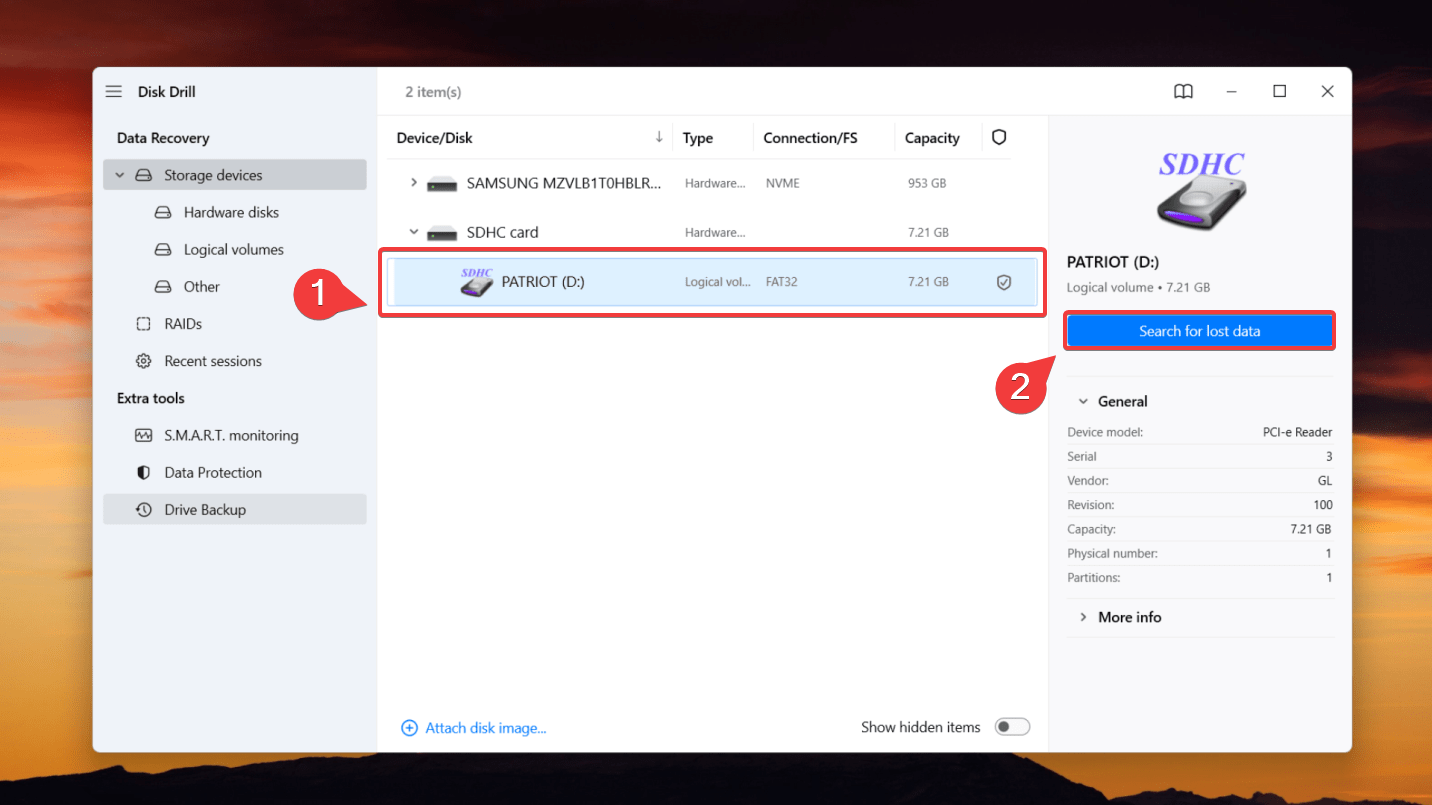Click the RAIDs dashed-square icon

[144, 324]
